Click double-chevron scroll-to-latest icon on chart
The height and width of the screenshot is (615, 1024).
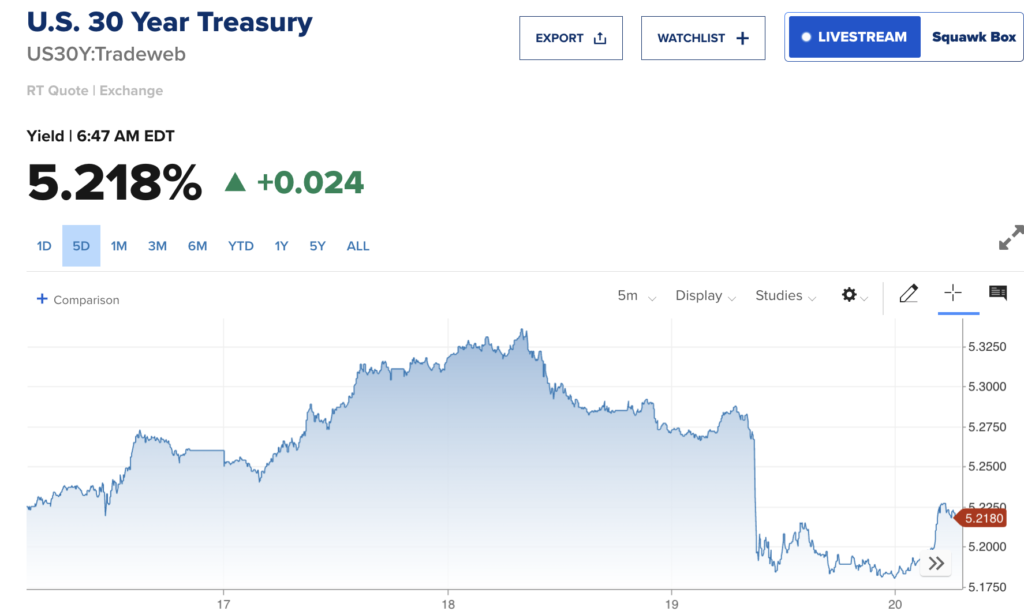(936, 563)
